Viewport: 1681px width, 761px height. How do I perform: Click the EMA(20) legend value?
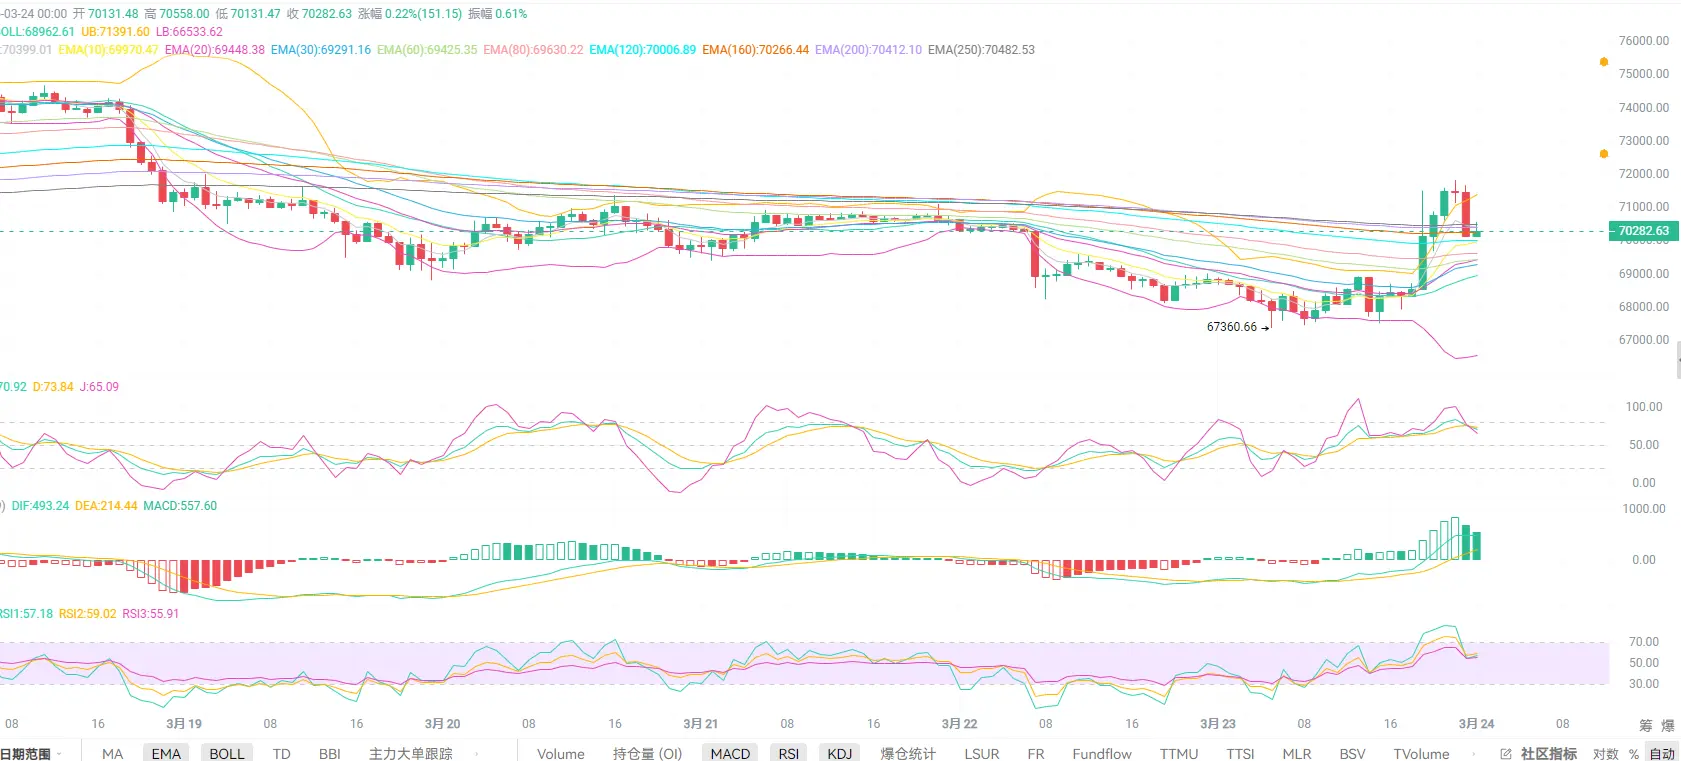click(x=215, y=50)
